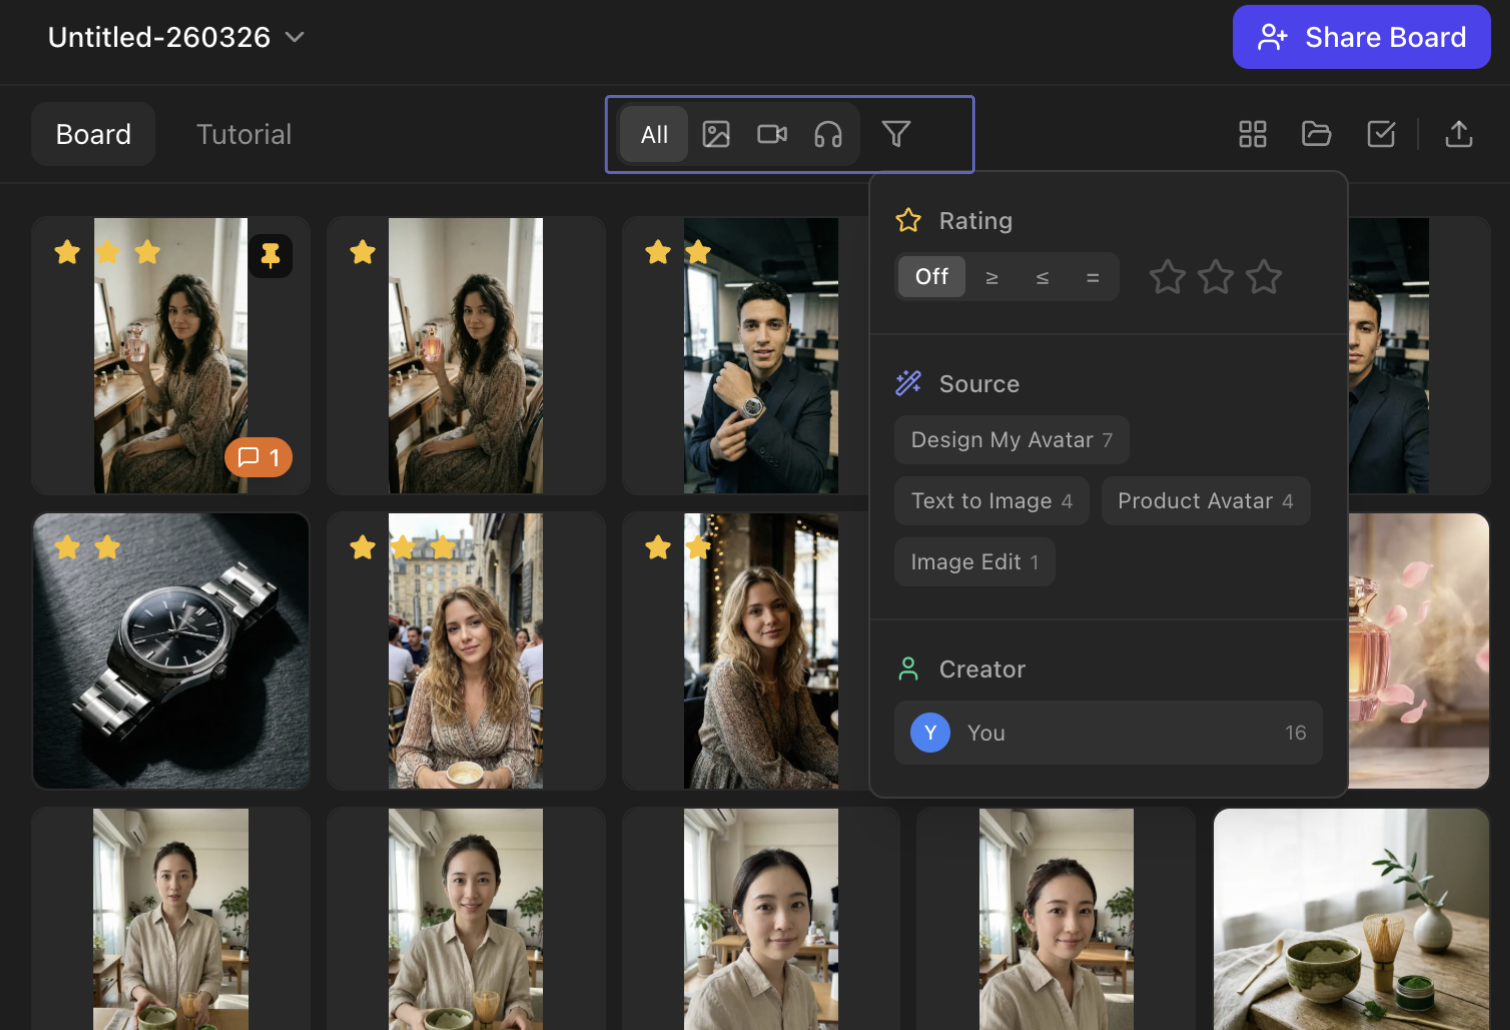The width and height of the screenshot is (1510, 1030).
Task: Filter board by audio headphones icon
Action: (x=828, y=134)
